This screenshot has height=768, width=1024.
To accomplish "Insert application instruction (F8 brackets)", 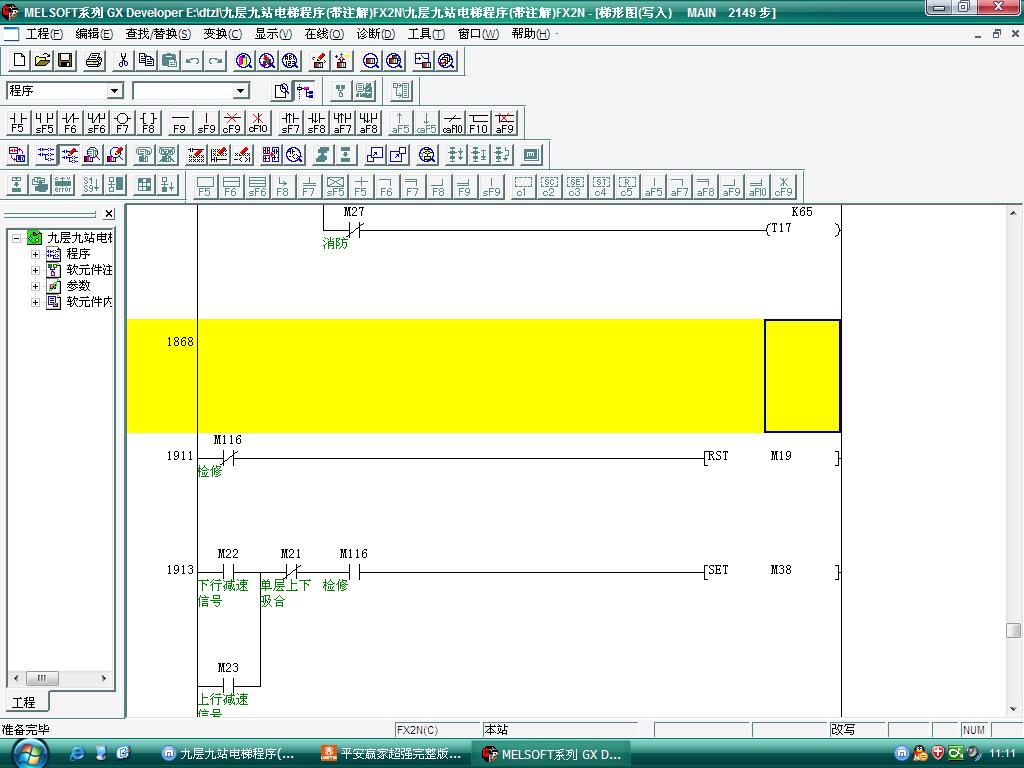I will point(148,123).
